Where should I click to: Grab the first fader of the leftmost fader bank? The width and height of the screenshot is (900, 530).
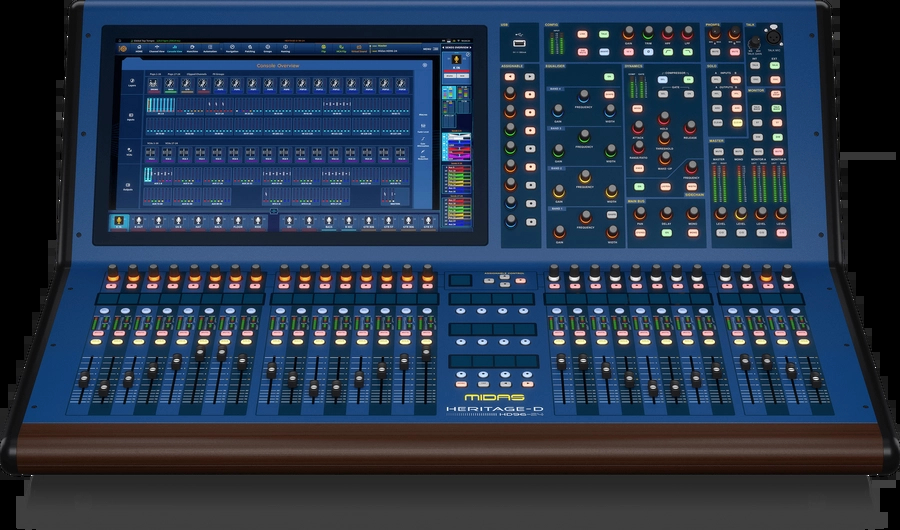pos(84,378)
